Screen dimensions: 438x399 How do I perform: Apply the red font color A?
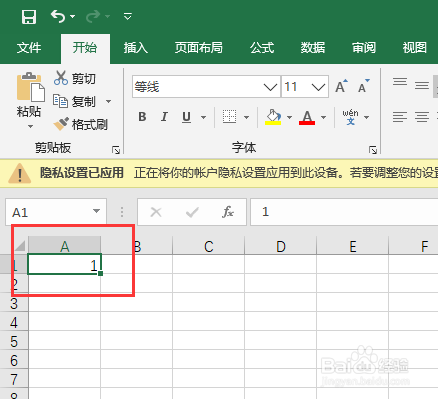(307, 117)
